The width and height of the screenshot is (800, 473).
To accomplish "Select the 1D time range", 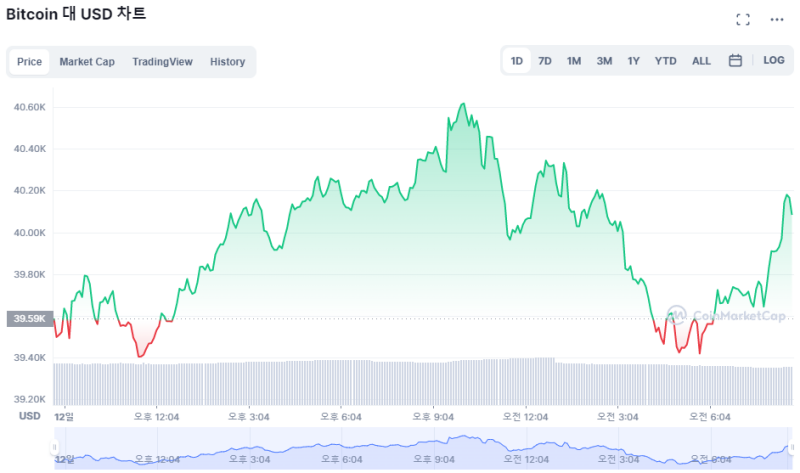I will coord(516,61).
